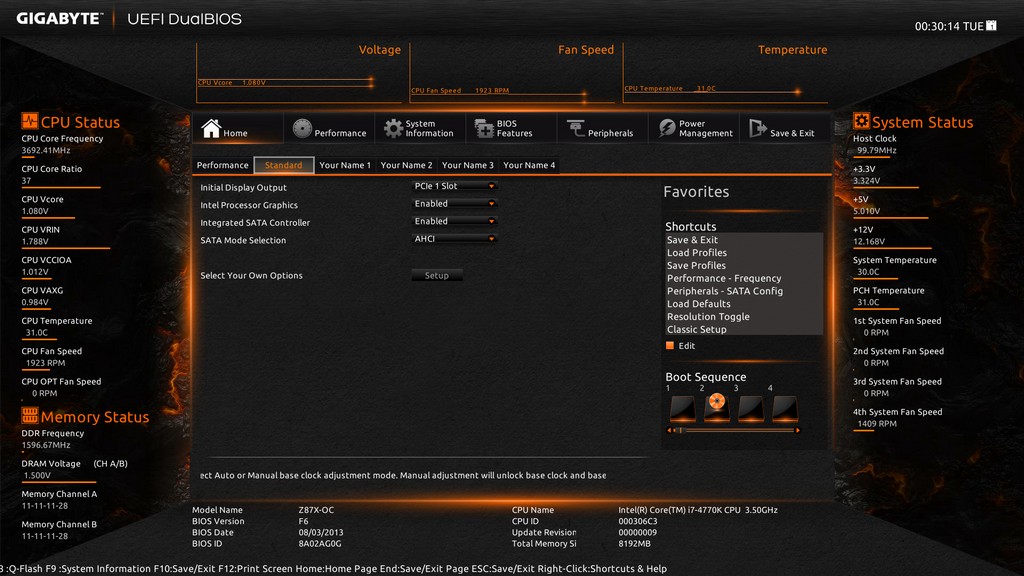Click the Setup button
The width and height of the screenshot is (1024, 576).
[x=437, y=276]
